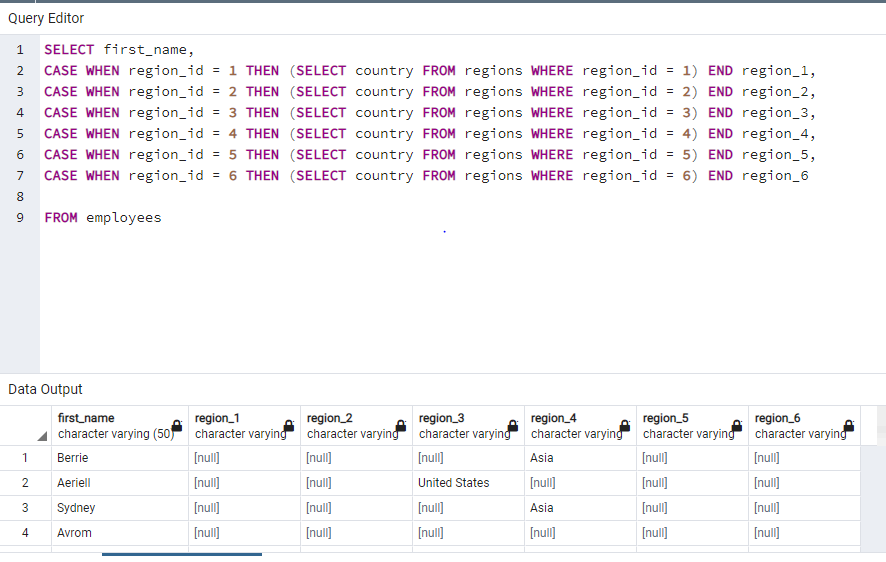Place cursor on first_name in line 1
Viewport: 886px width, 562px height.
click(145, 50)
